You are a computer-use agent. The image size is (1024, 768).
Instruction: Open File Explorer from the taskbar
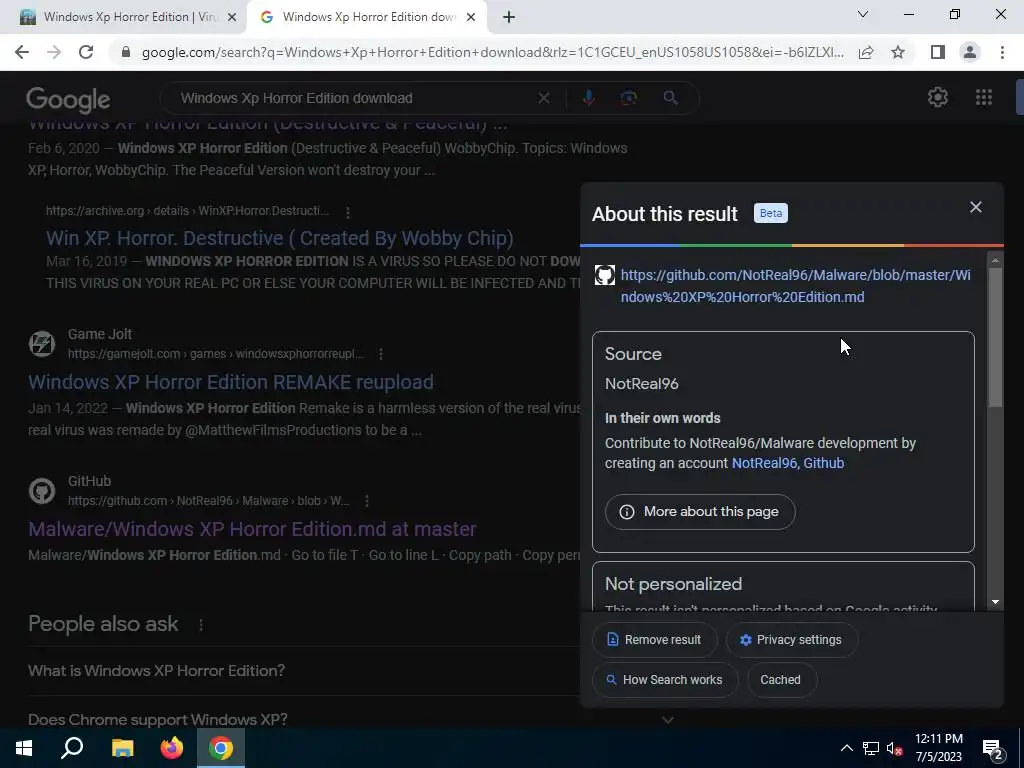(122, 748)
